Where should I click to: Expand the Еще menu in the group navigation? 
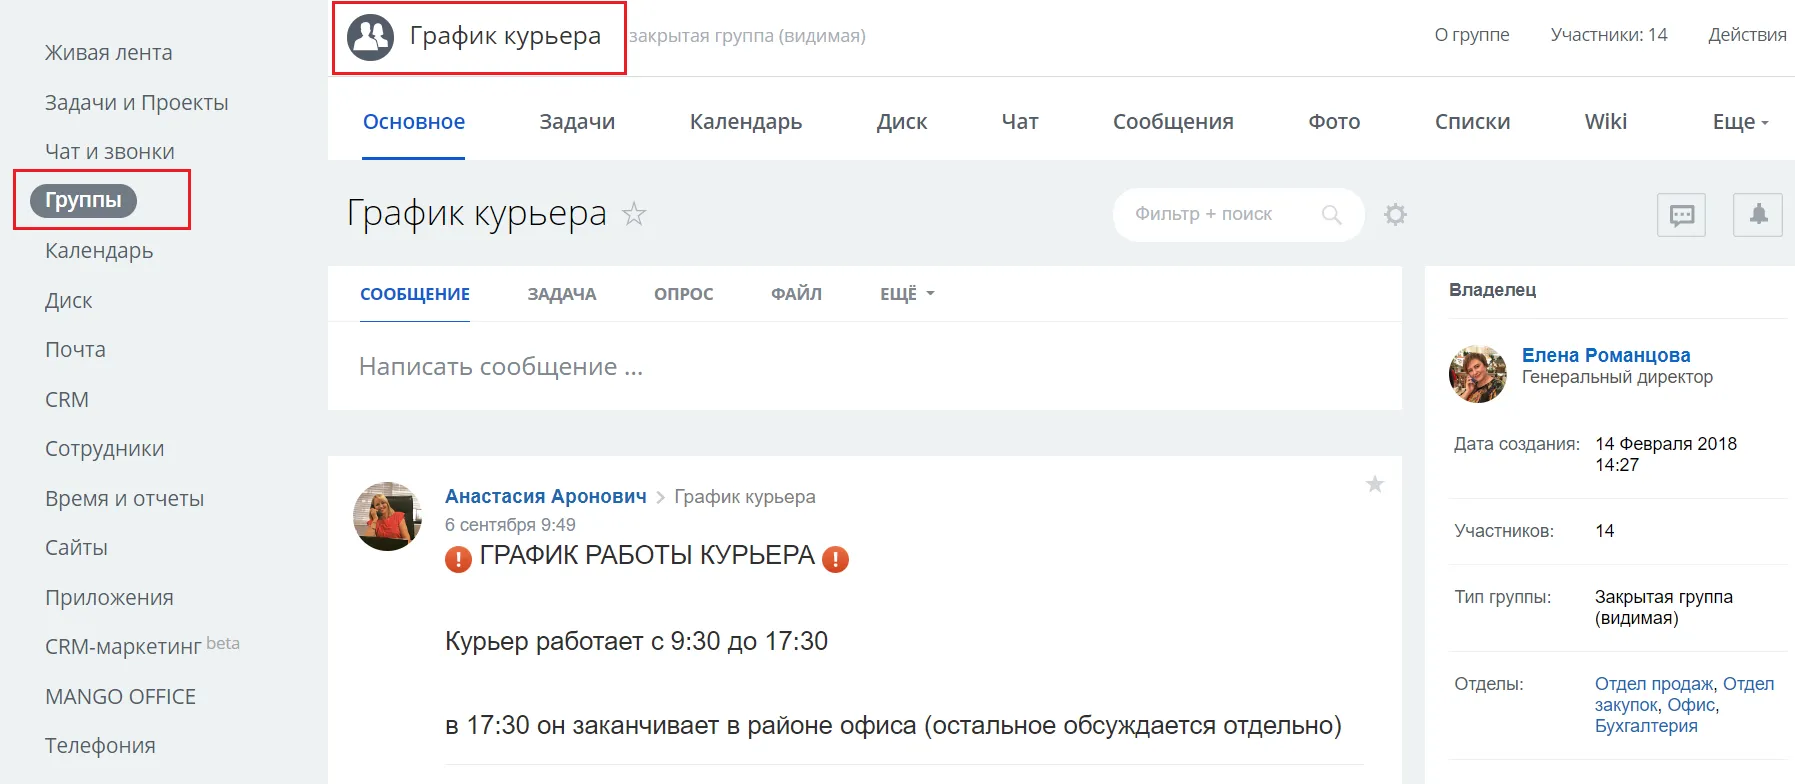(x=1738, y=121)
